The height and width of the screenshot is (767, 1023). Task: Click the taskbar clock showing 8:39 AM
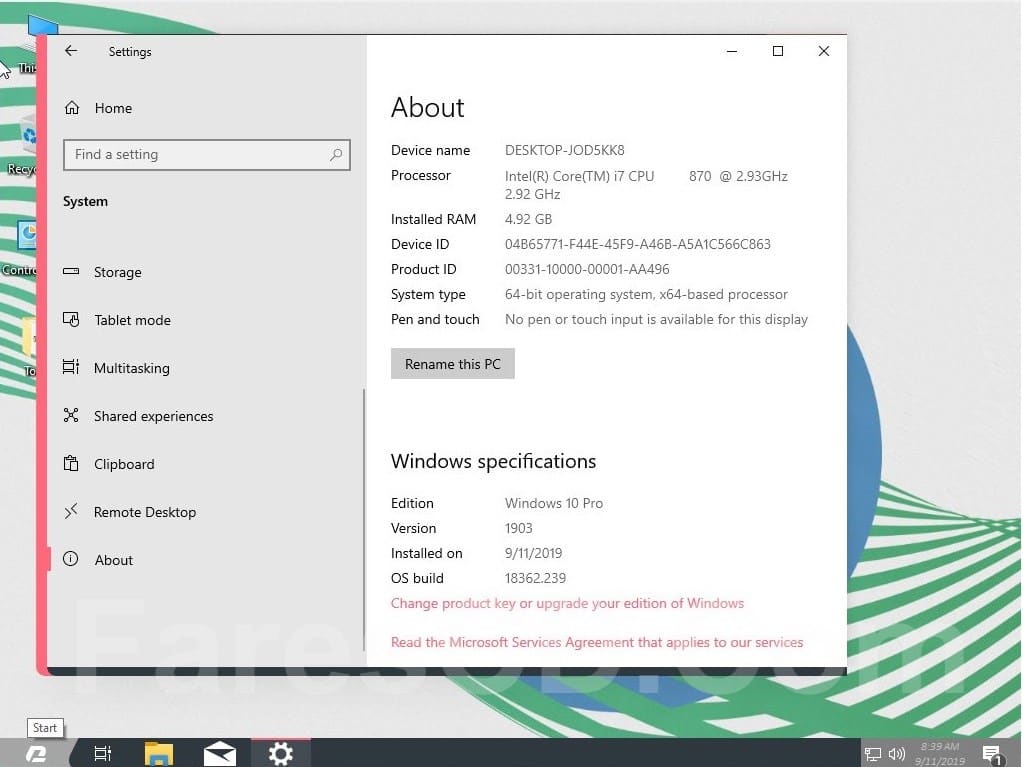939,753
